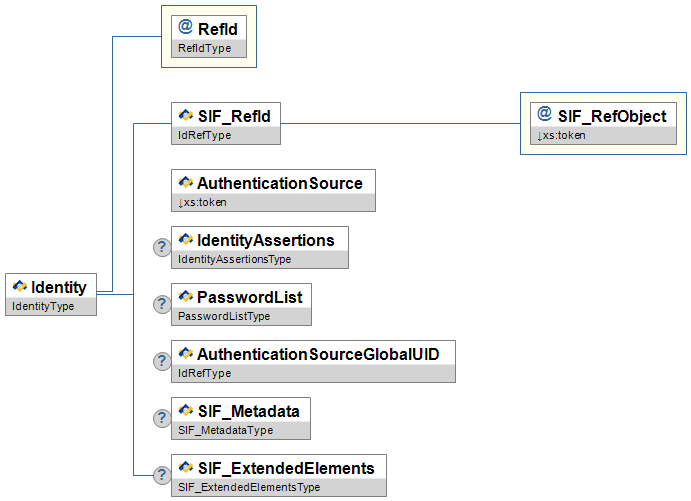Click the question mark beside PasswordList
The height and width of the screenshot is (501, 691).
(160, 304)
